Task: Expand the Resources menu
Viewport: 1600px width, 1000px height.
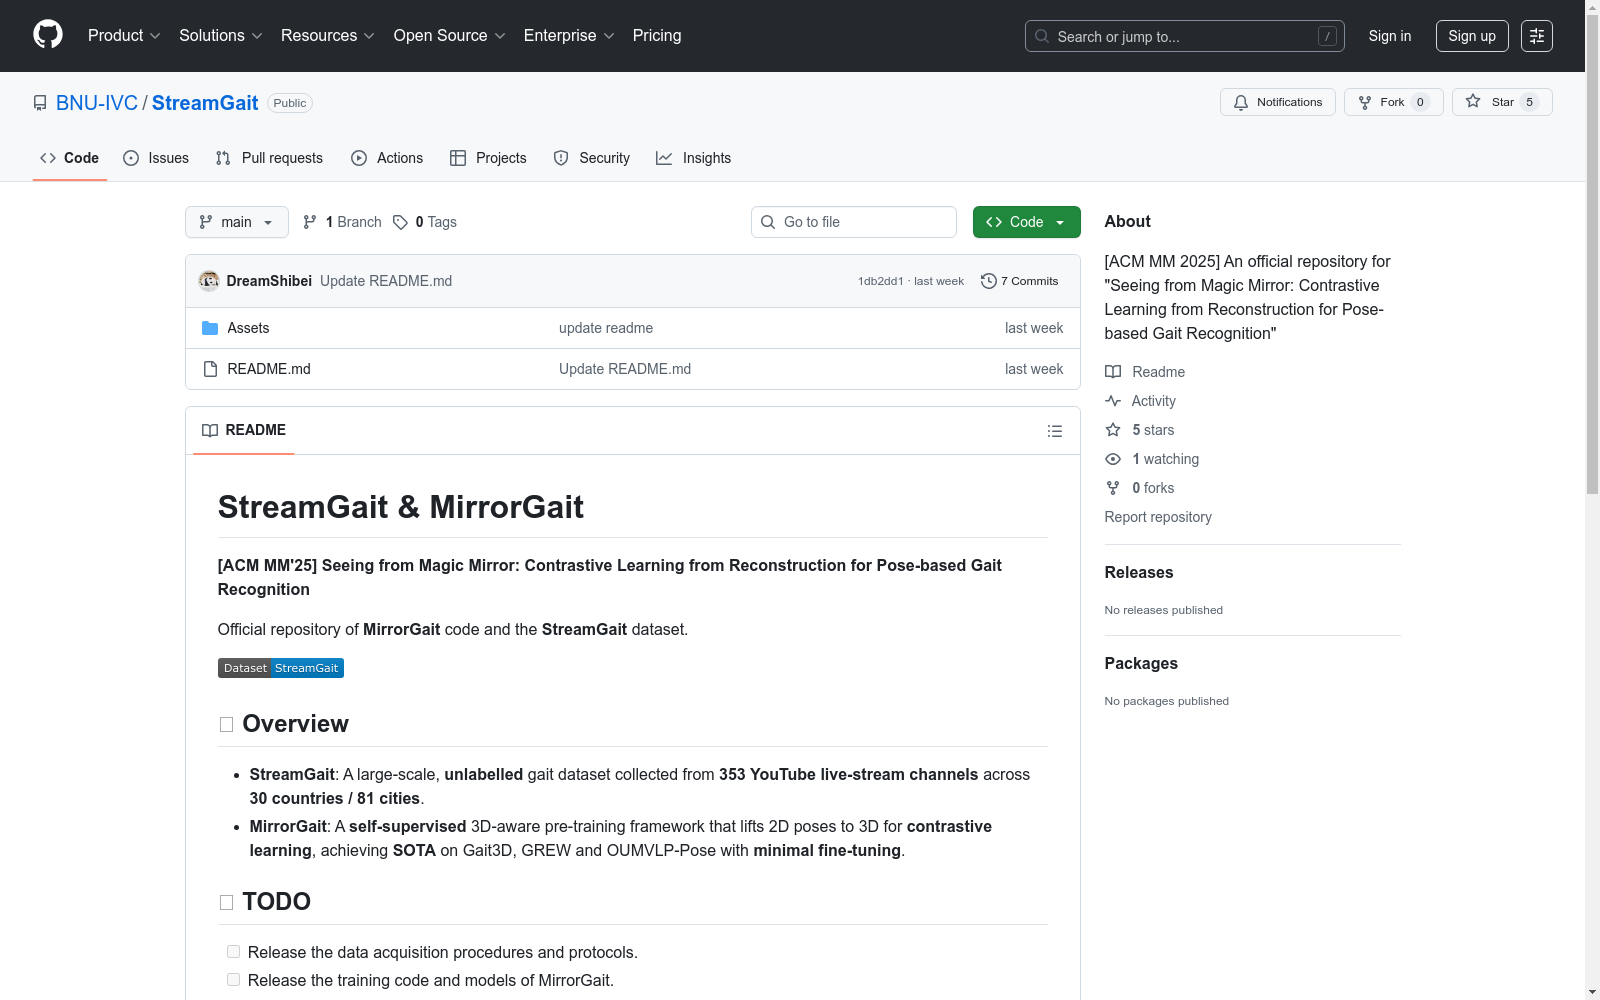Action: tap(328, 35)
